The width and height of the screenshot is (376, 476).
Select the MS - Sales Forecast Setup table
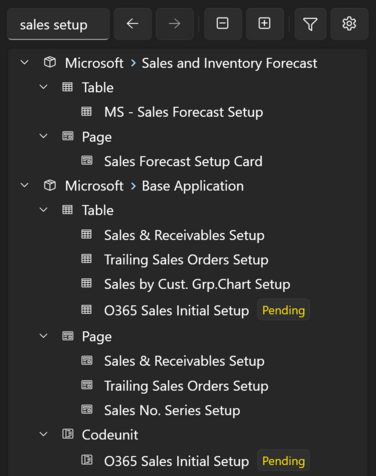tap(183, 112)
